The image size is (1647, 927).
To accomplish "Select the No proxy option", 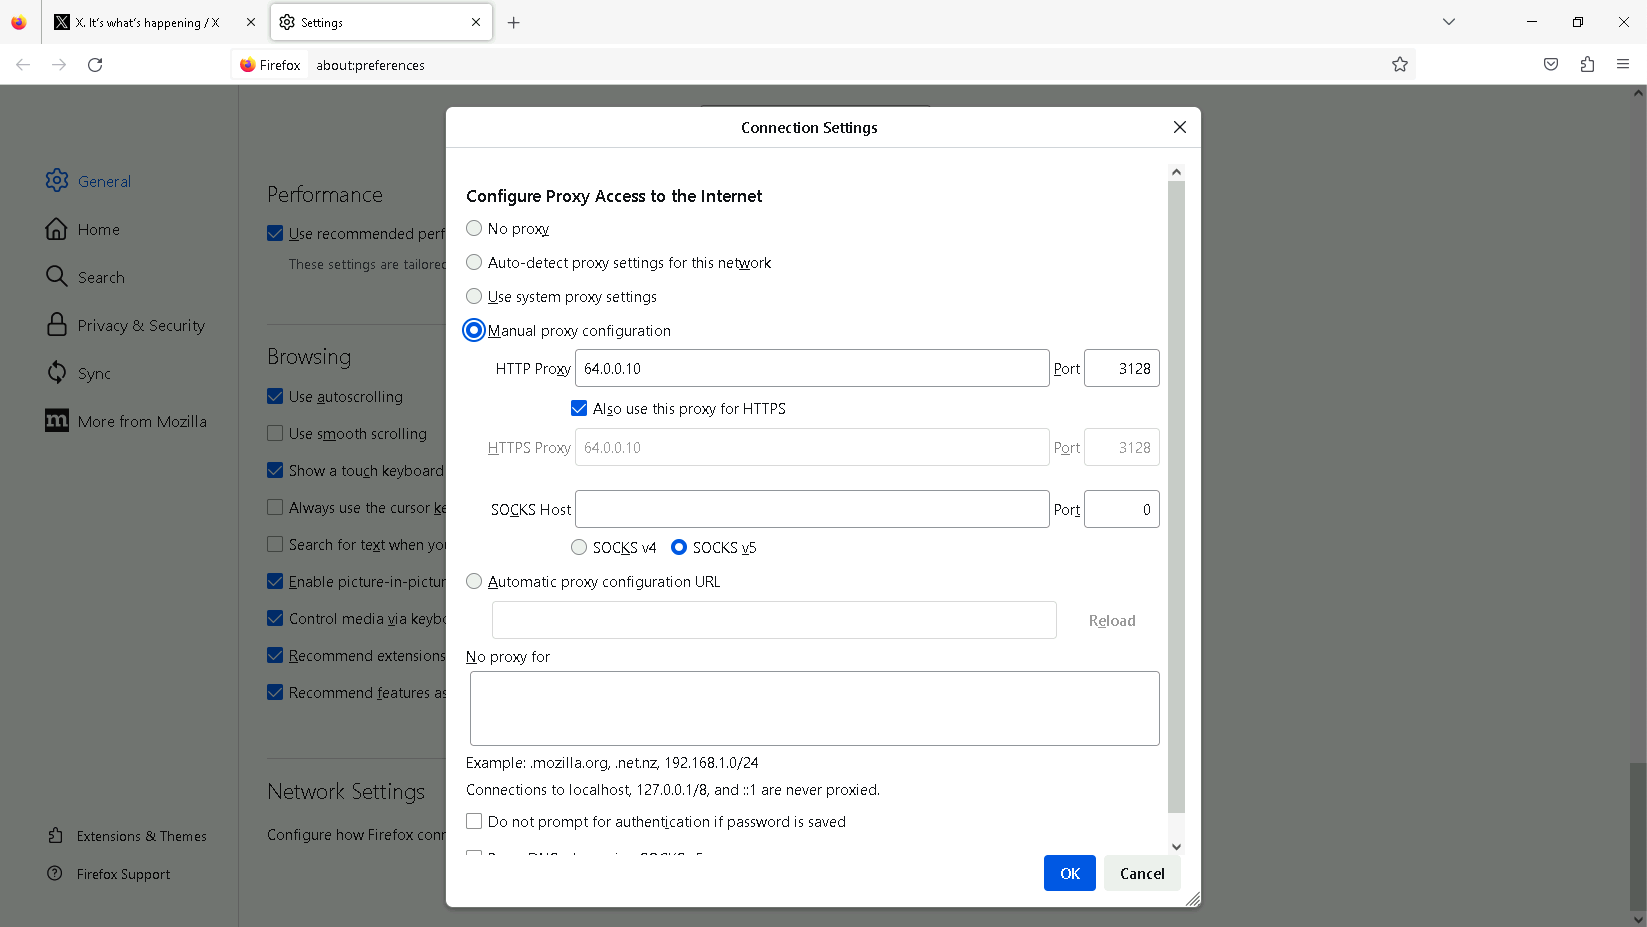I will coord(475,229).
